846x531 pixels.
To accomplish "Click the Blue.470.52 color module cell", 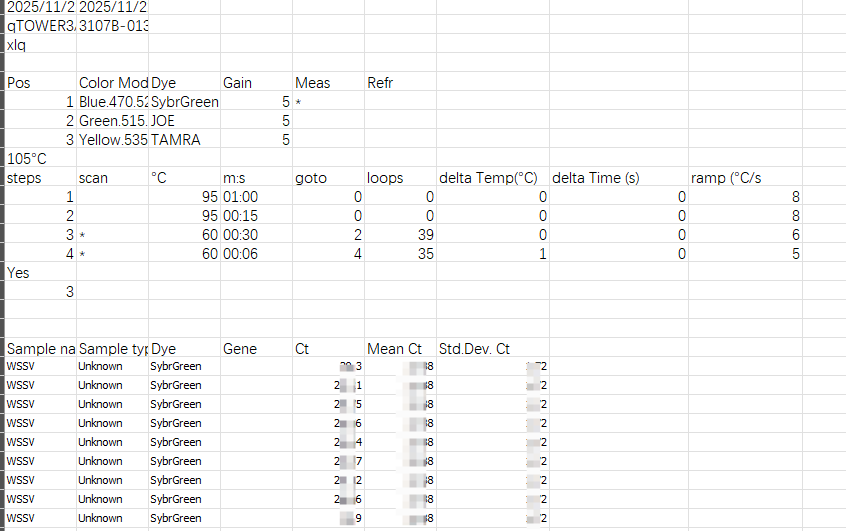I will pos(113,102).
